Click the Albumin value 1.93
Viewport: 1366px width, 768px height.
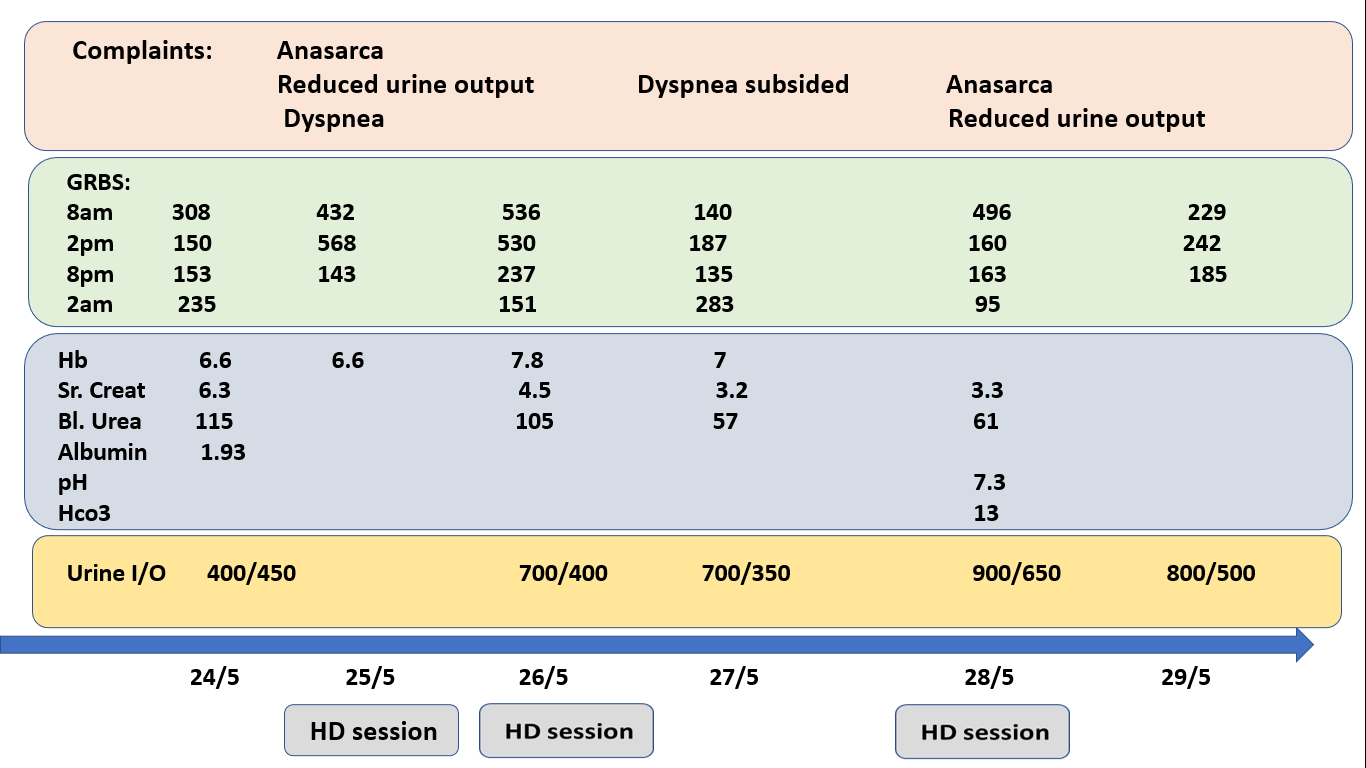223,453
